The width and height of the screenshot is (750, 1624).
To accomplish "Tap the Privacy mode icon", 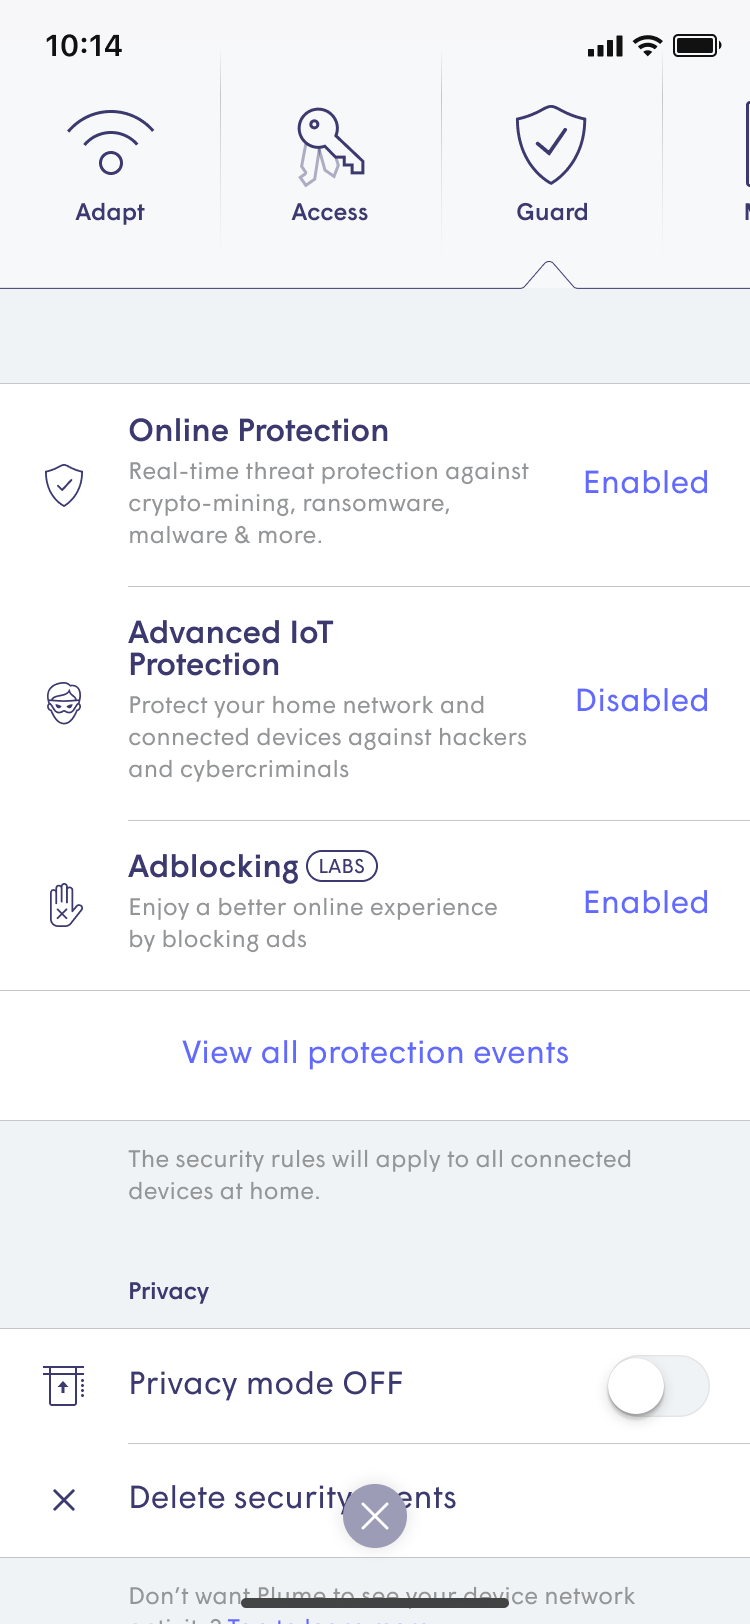I will point(64,1385).
